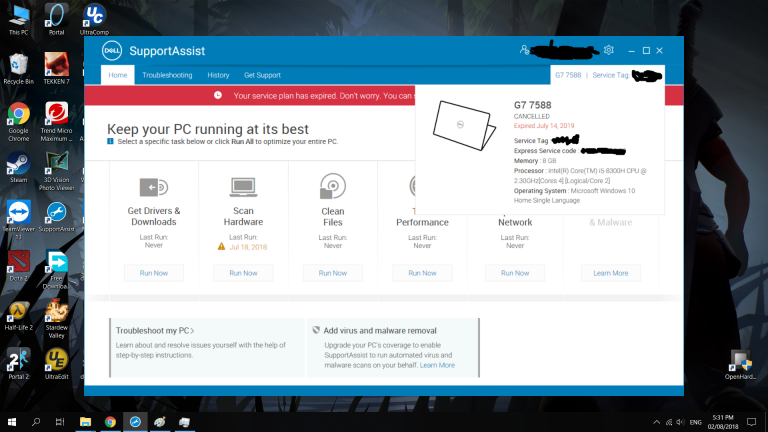Image resolution: width=768 pixels, height=432 pixels.
Task: Open 3D Vision Photo Viewer shortcut
Action: tap(56, 171)
